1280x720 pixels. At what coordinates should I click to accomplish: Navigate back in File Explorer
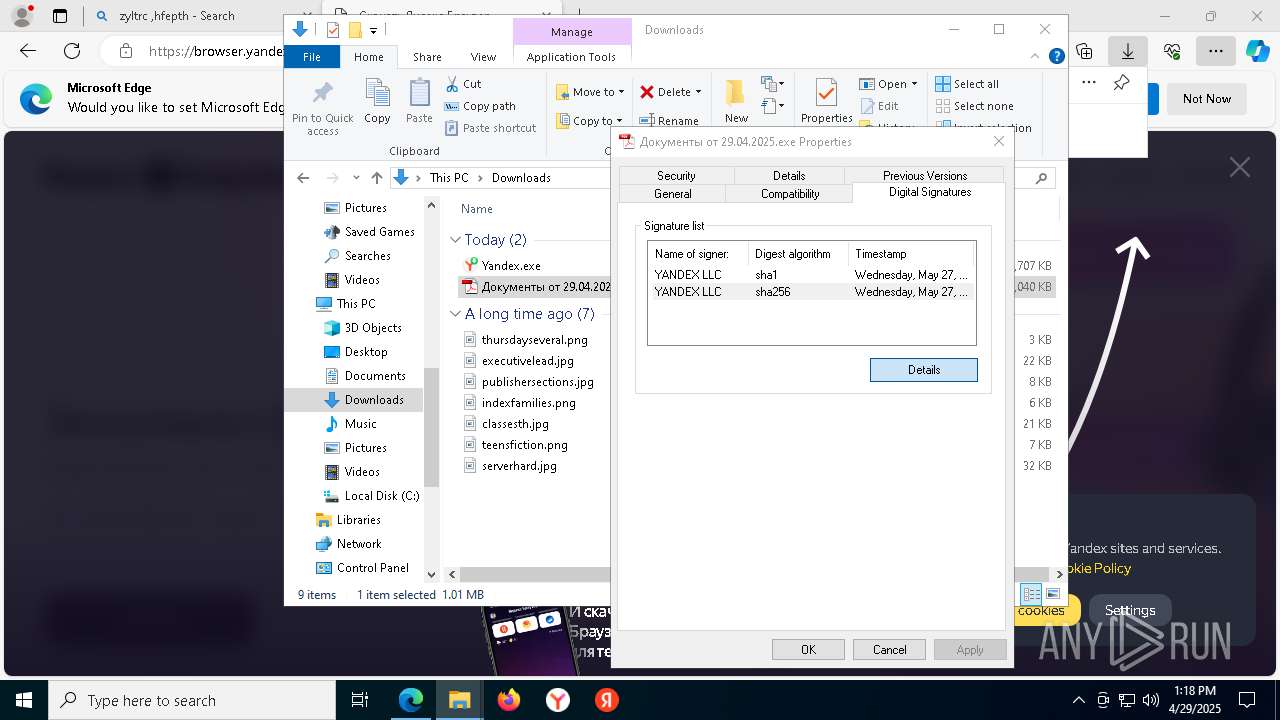click(x=303, y=178)
